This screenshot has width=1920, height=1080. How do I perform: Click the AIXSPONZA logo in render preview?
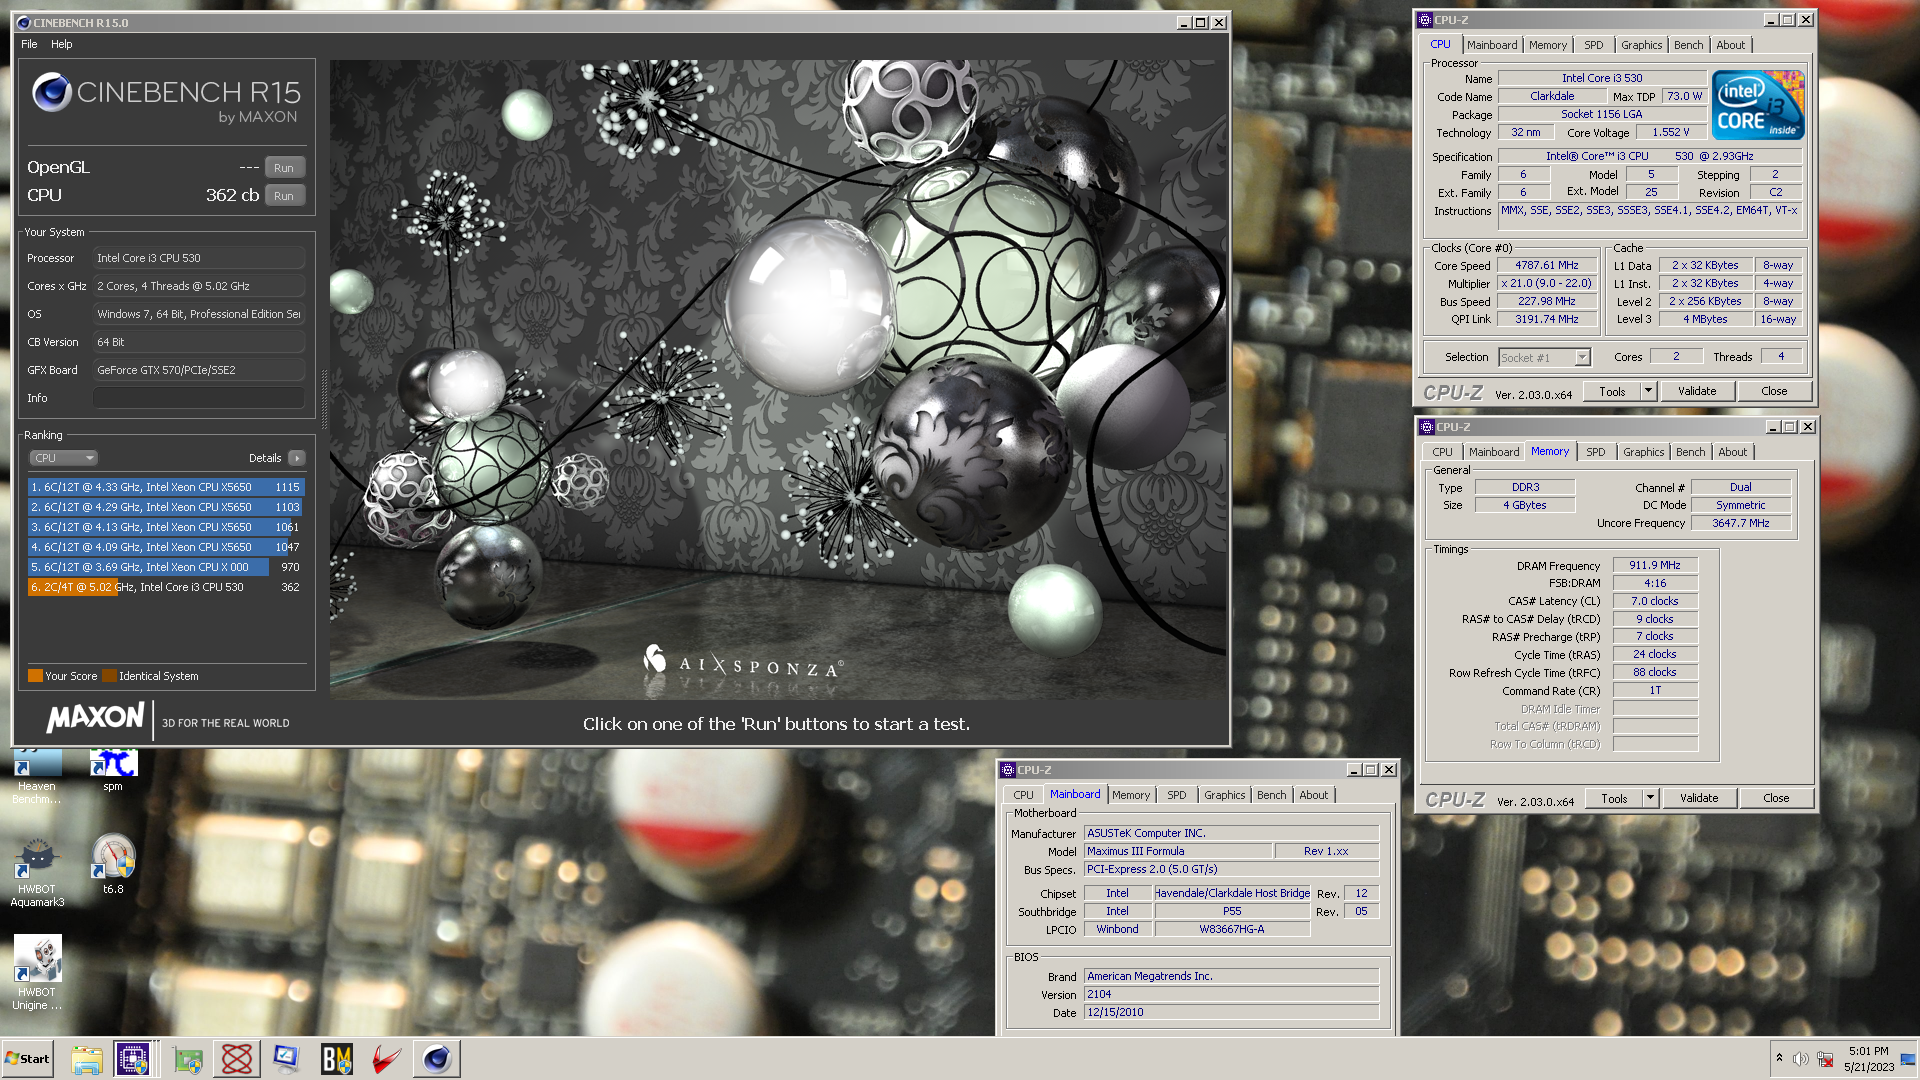tap(743, 662)
